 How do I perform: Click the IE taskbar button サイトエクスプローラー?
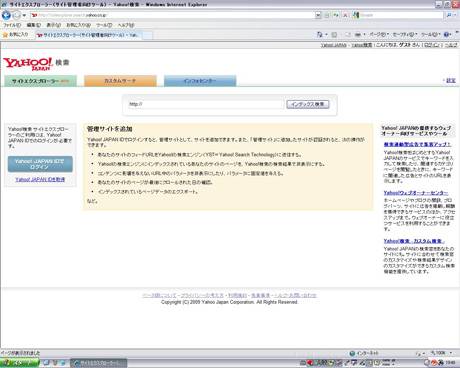99,363
